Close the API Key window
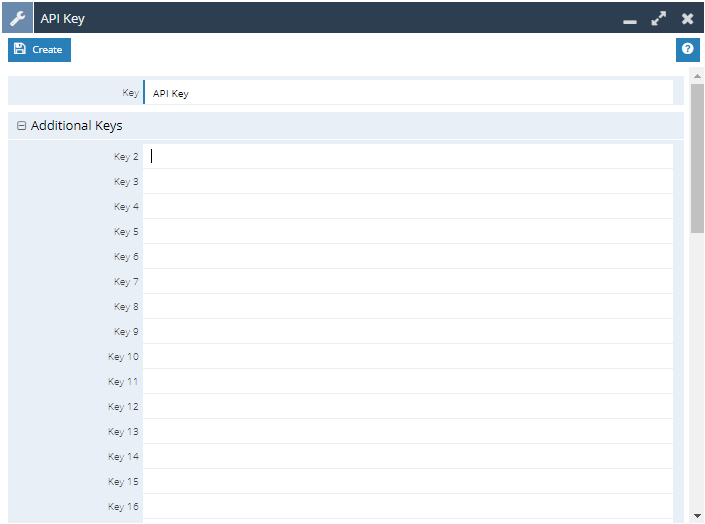Screen dimensions: 705x524 [x=688, y=18]
